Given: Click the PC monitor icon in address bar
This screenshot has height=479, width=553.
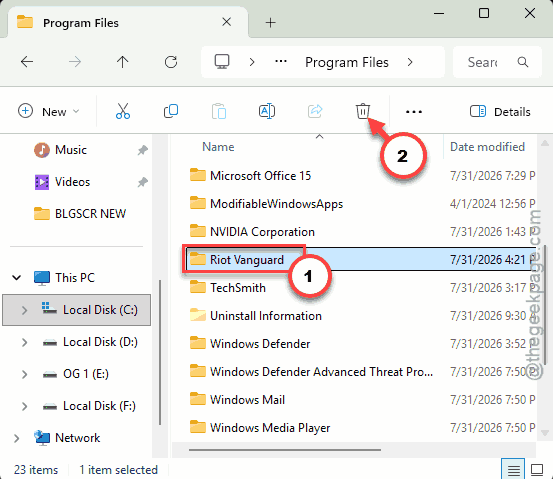Looking at the screenshot, I should pos(222,62).
